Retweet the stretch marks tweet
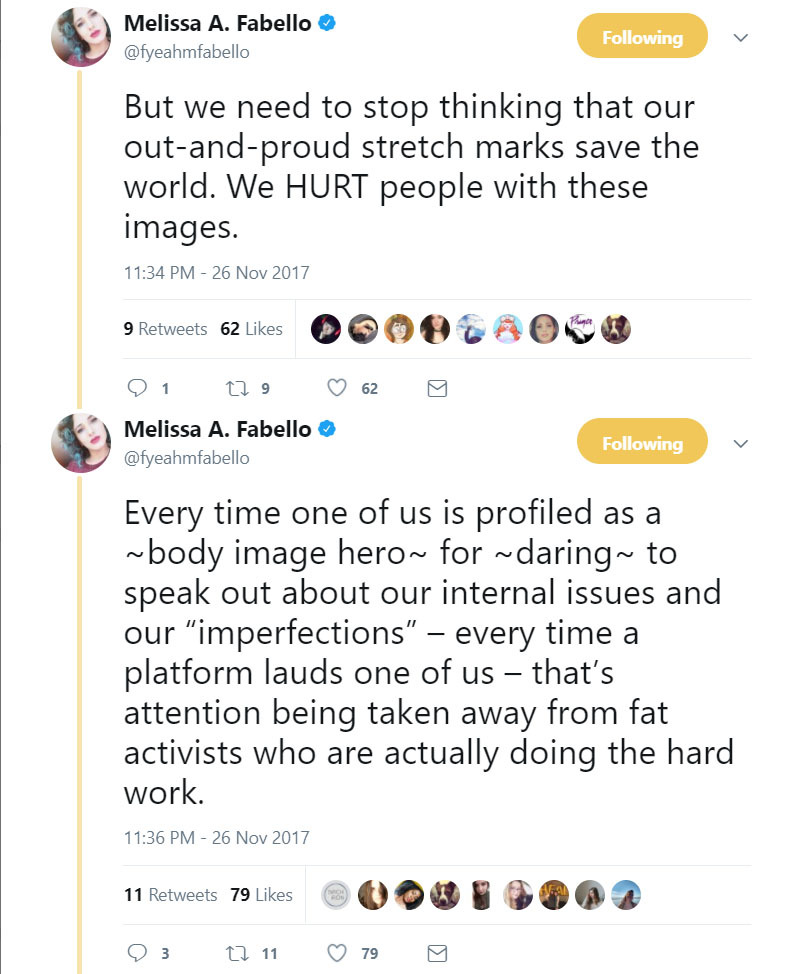Viewport: 796px width, 974px height. click(x=236, y=389)
